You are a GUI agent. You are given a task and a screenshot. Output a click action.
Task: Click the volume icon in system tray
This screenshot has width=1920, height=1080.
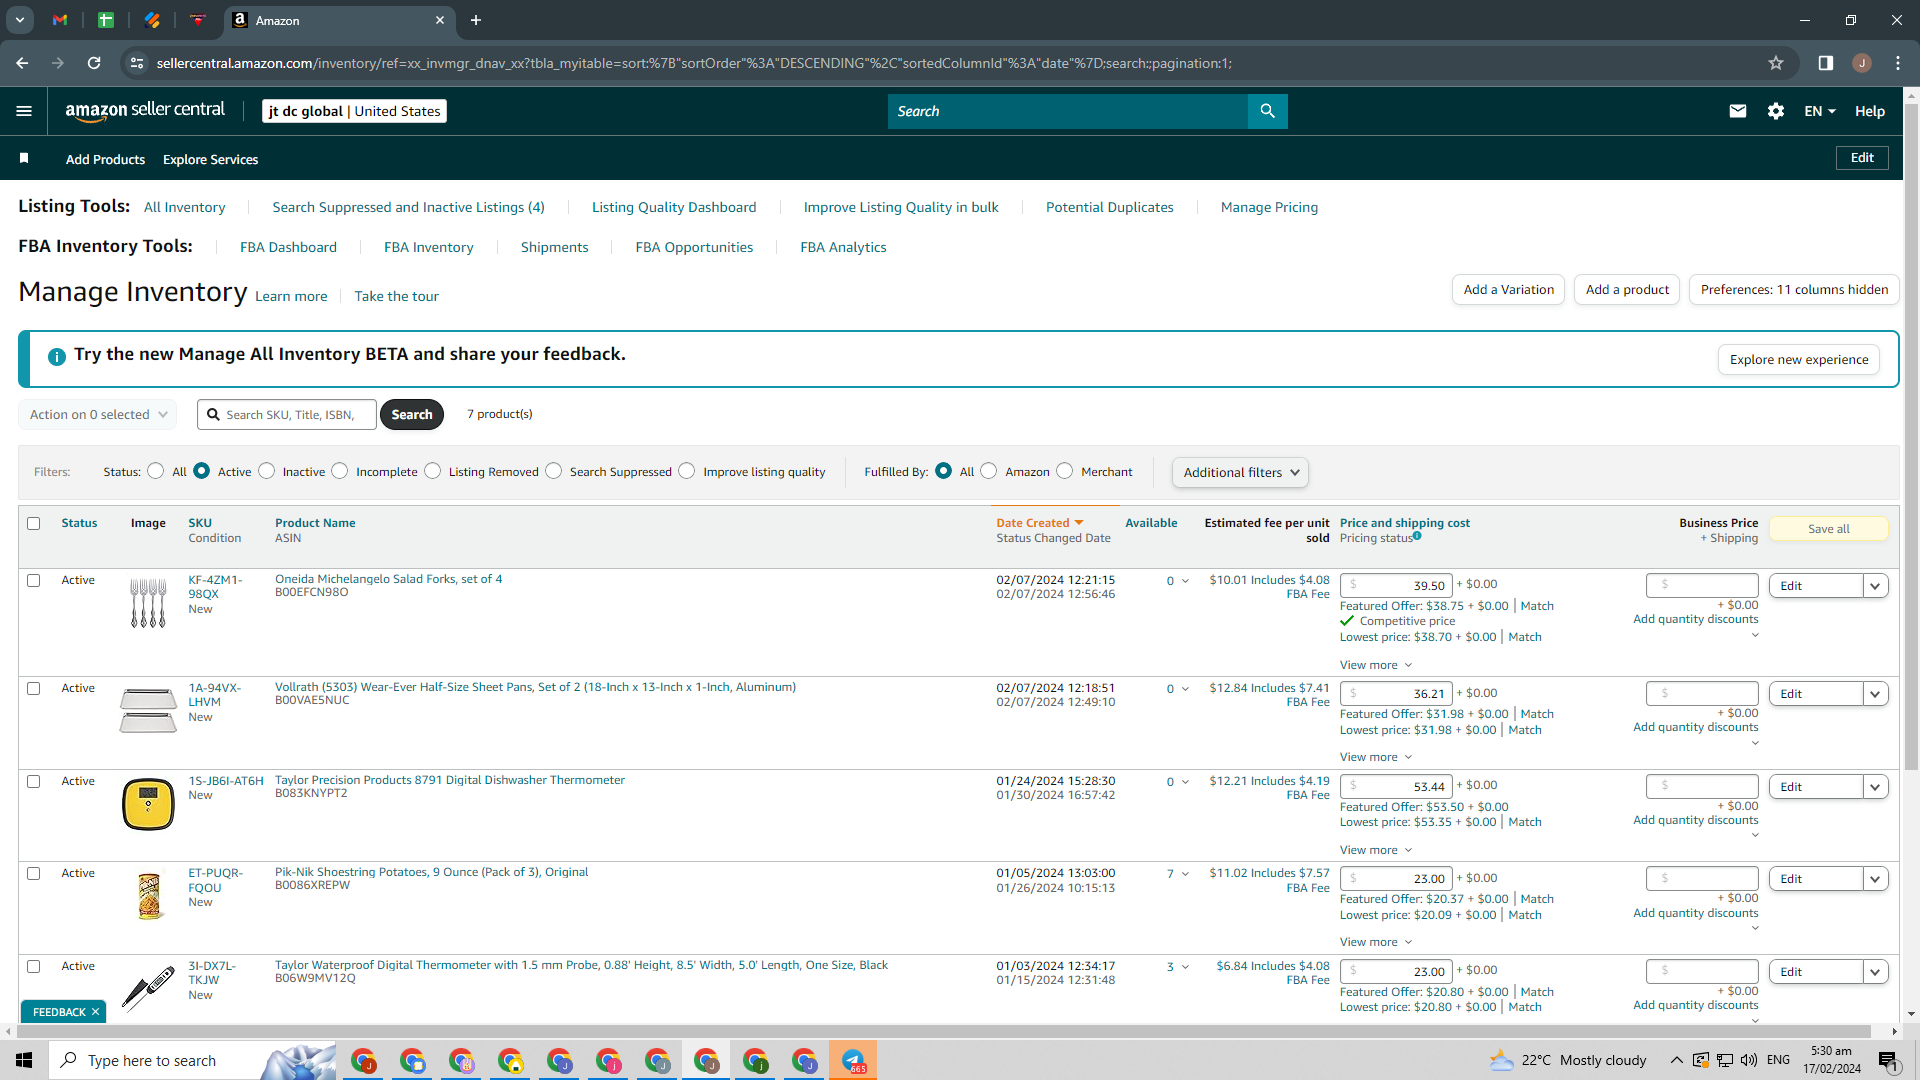[1749, 1060]
